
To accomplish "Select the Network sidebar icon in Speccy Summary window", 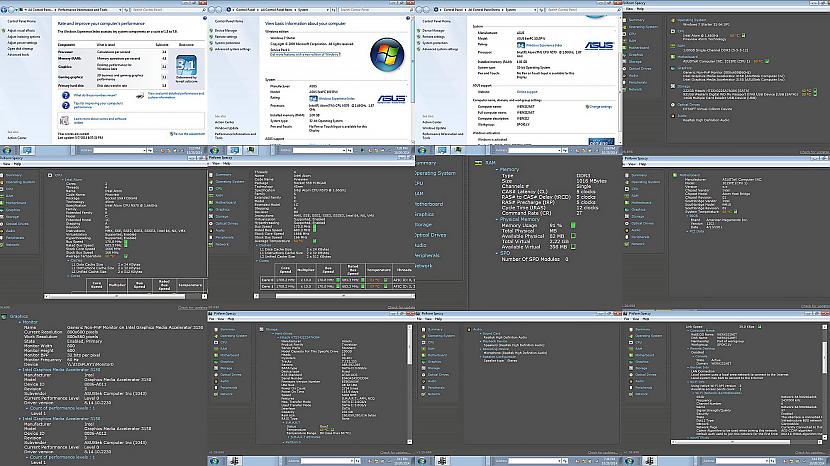I will [x=625, y=89].
